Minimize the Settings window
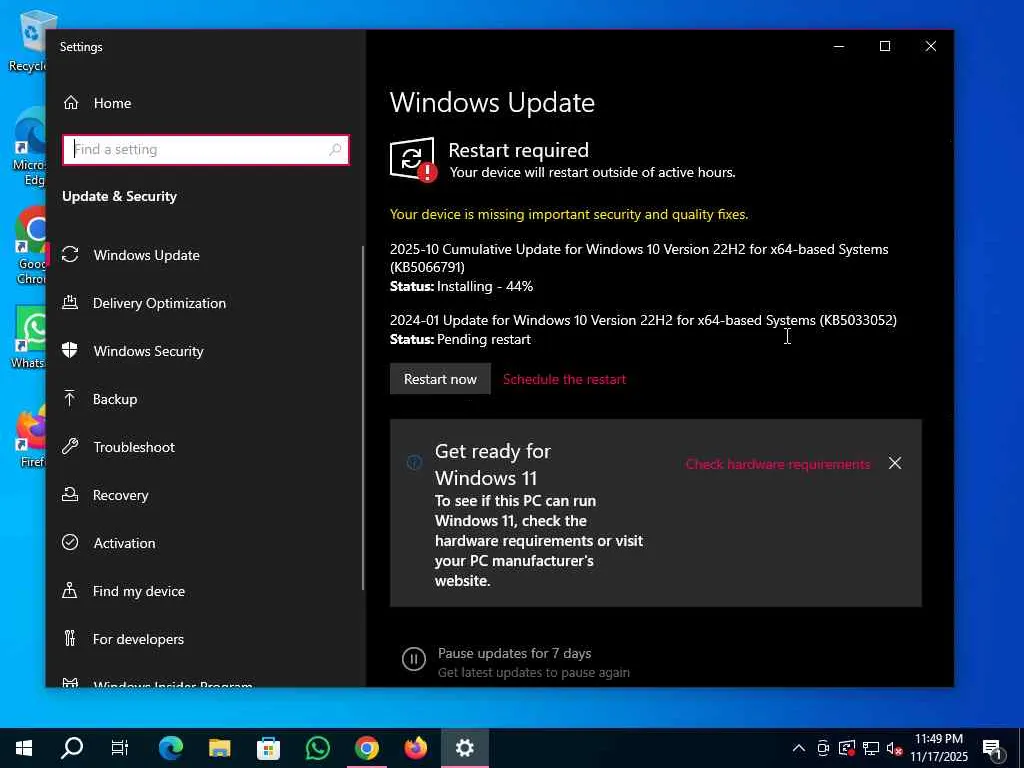 (839, 46)
